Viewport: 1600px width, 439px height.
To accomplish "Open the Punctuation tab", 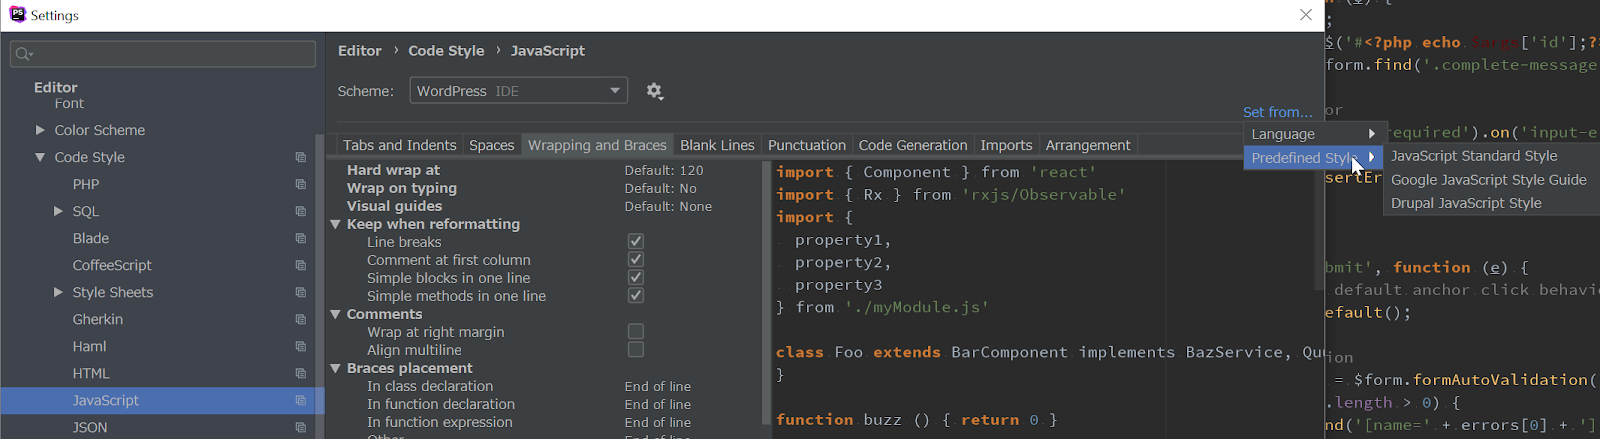I will pos(807,145).
